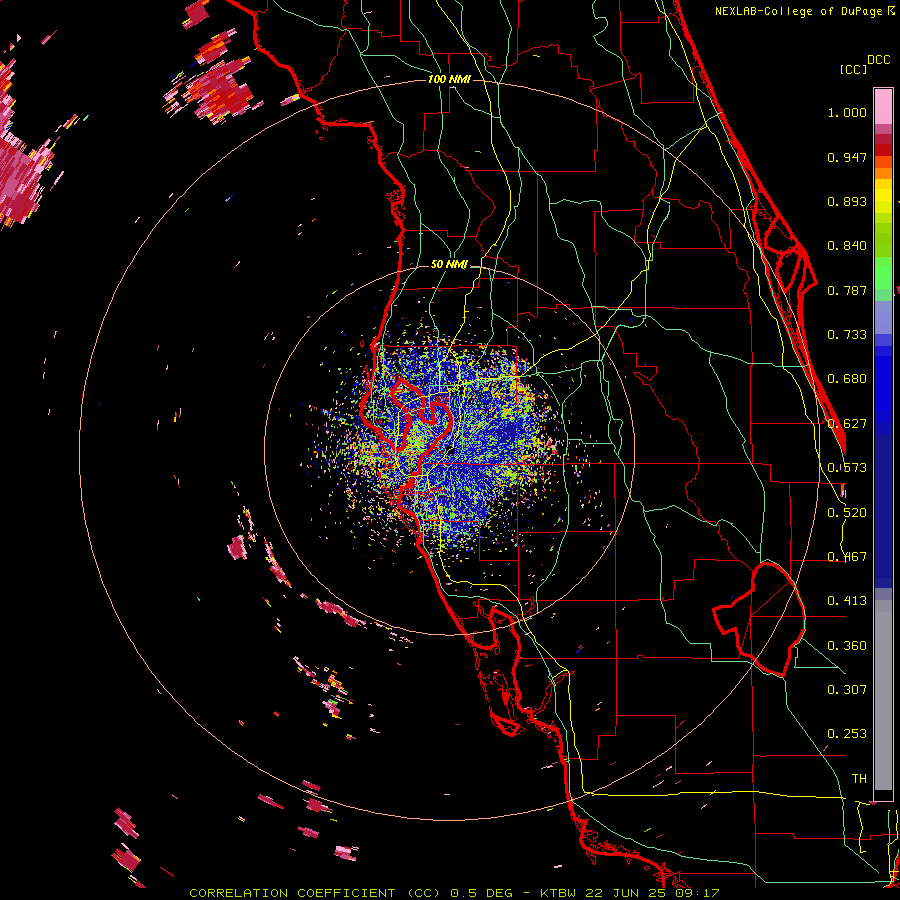Pick the yellow color bar segment
Screen dimensions: 900x900
[883, 196]
